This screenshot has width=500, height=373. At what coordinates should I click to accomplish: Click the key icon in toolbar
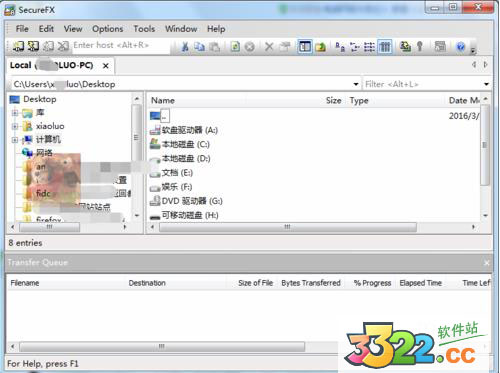click(x=420, y=46)
